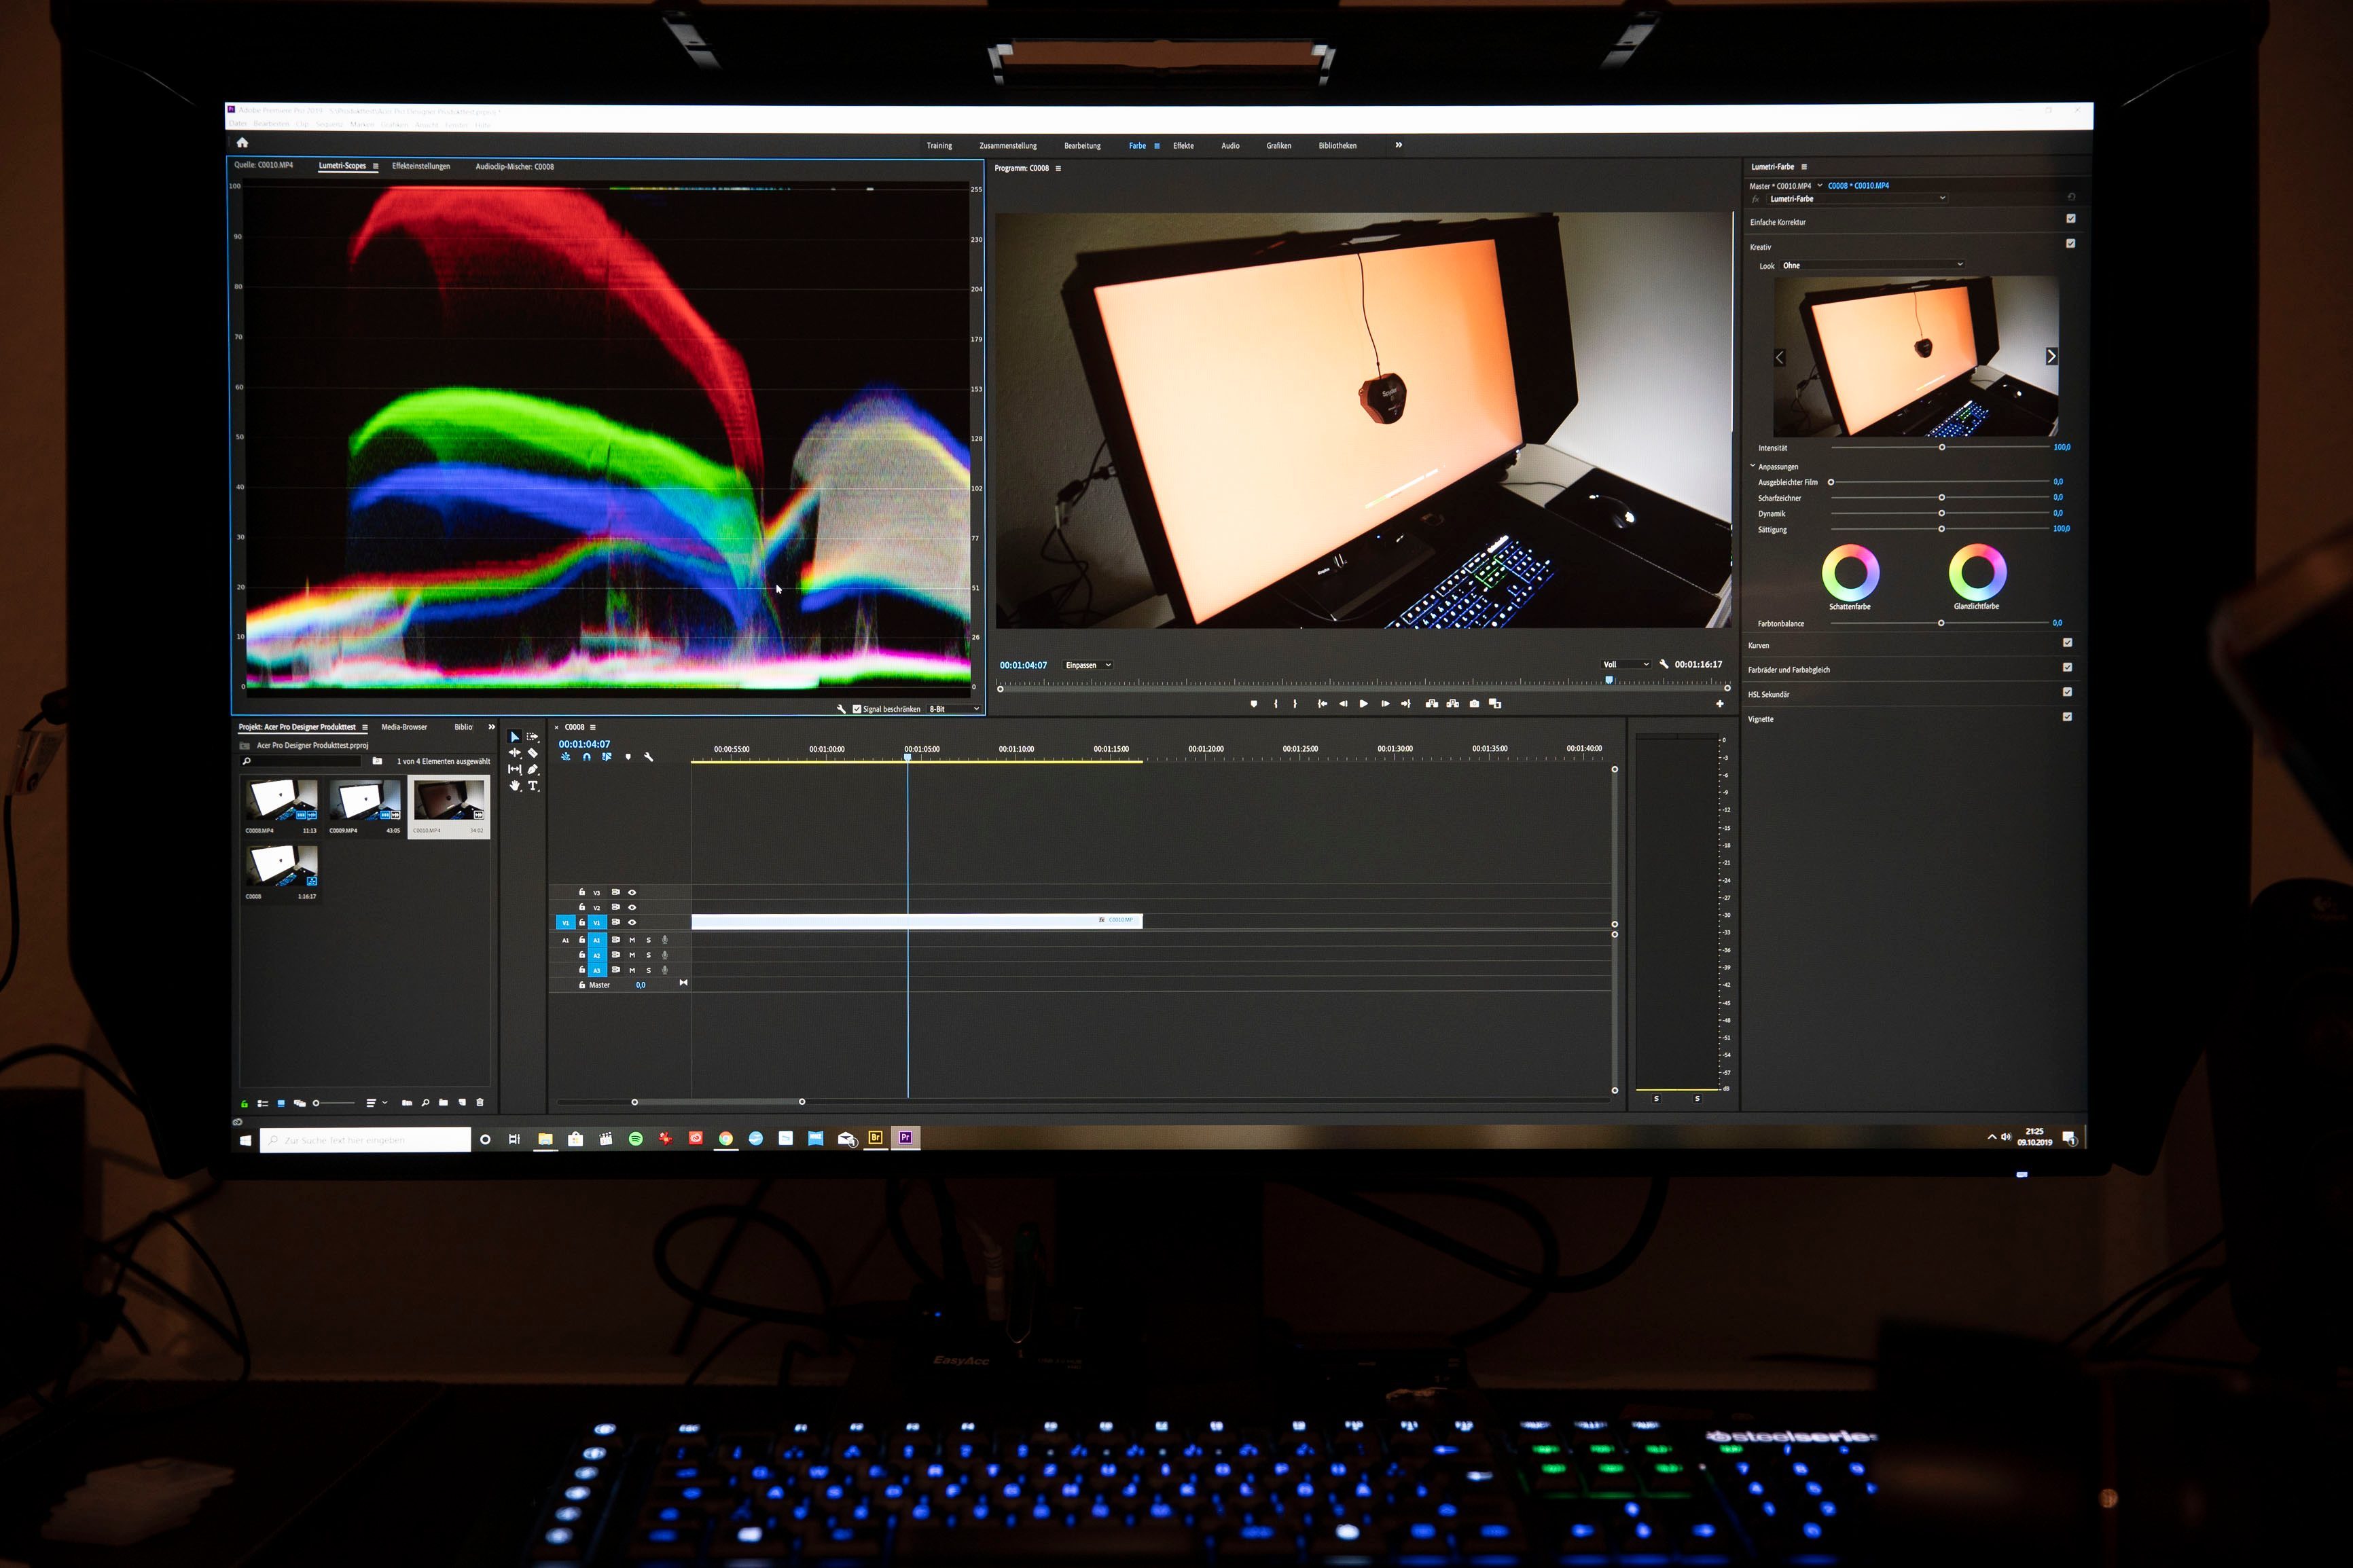Play the program monitor video
The width and height of the screenshot is (2353, 1568).
tap(1363, 704)
